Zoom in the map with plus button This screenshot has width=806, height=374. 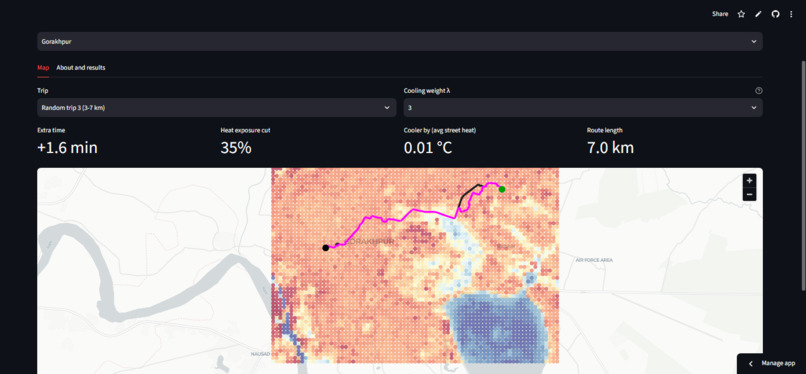point(749,180)
